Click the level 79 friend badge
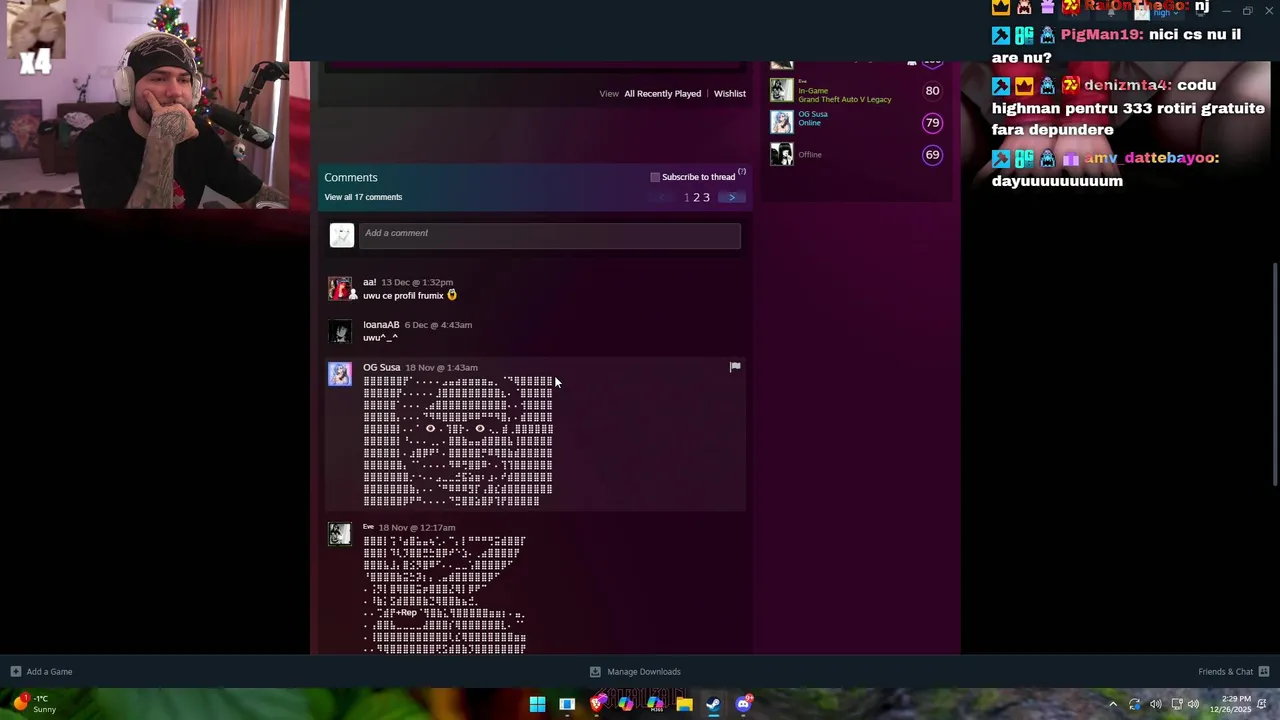This screenshot has height=720, width=1280. (932, 123)
